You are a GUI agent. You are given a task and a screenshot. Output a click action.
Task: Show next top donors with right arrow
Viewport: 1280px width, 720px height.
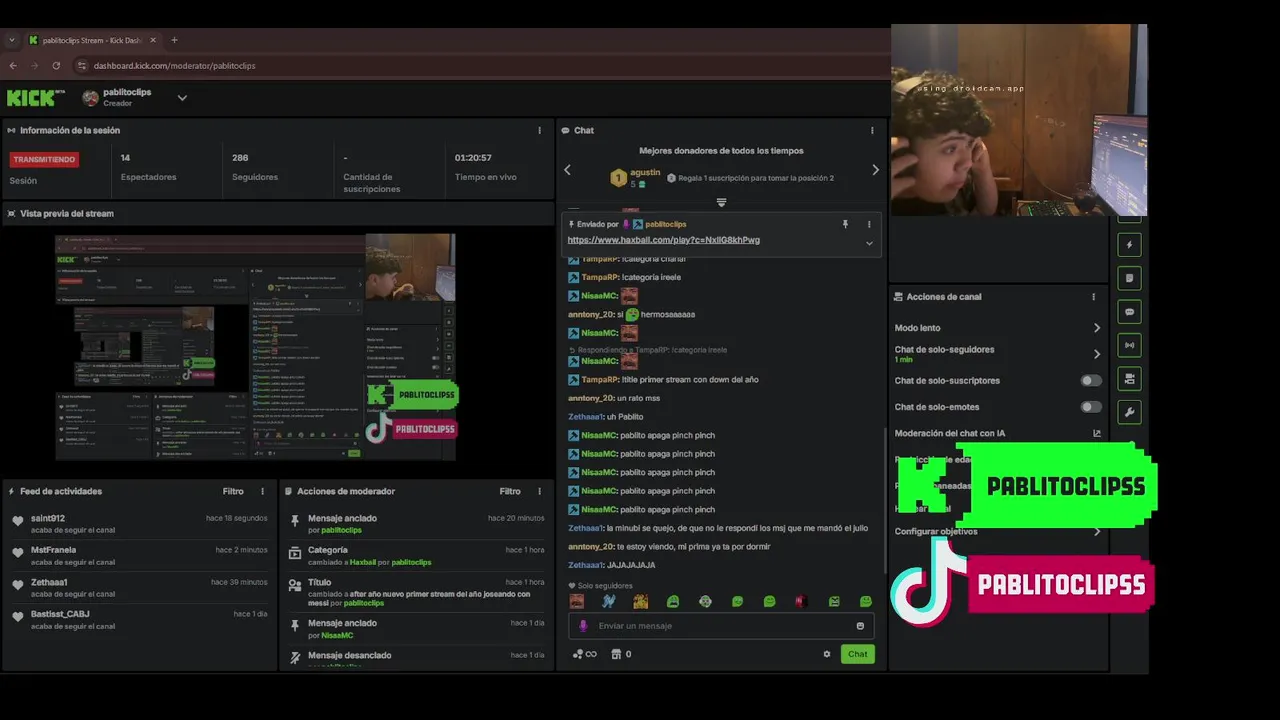pyautogui.click(x=875, y=170)
